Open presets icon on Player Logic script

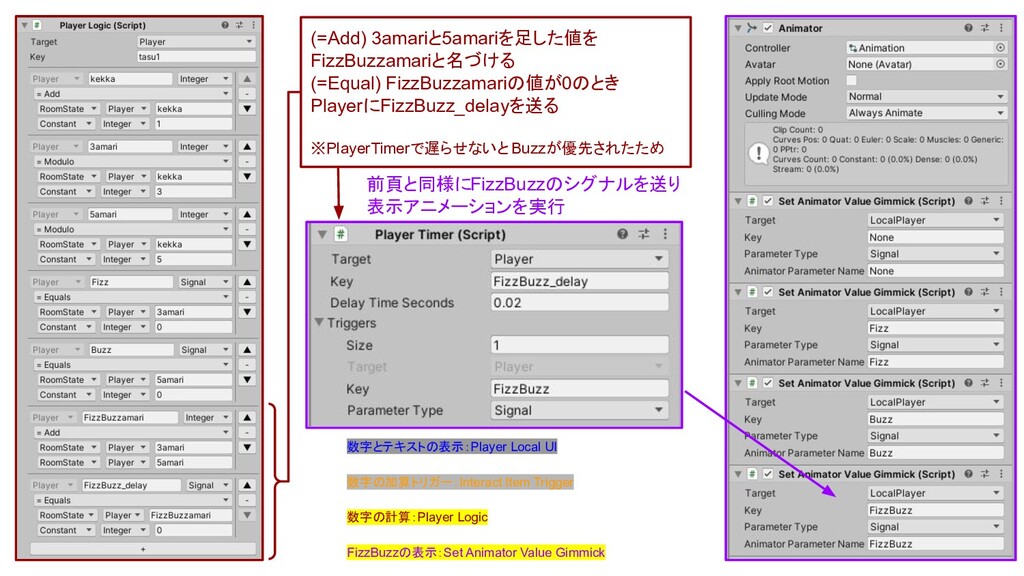click(x=239, y=25)
